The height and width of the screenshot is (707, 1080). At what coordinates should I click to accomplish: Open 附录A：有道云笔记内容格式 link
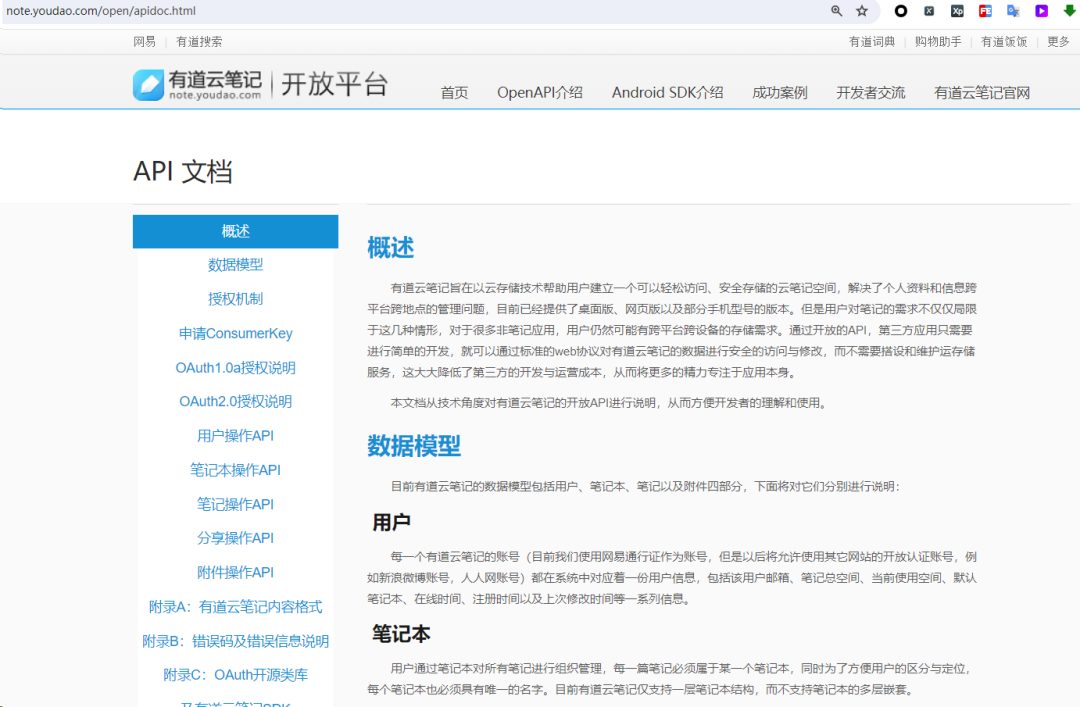click(x=236, y=607)
